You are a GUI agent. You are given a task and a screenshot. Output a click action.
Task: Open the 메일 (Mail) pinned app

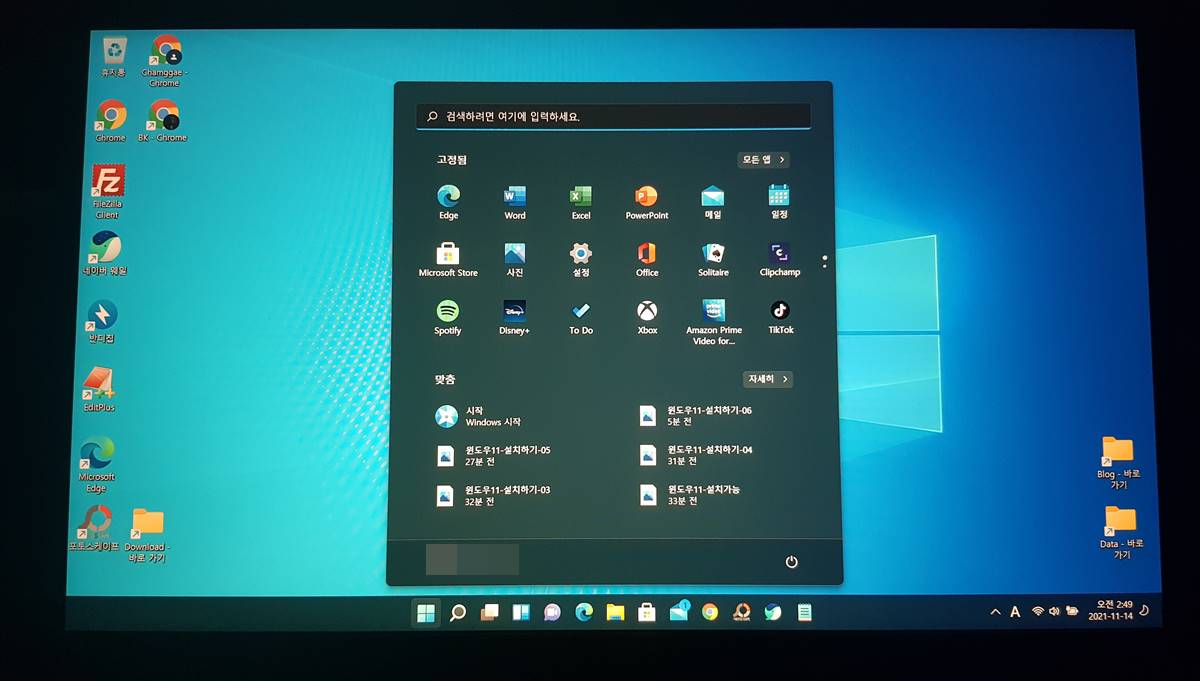(713, 202)
